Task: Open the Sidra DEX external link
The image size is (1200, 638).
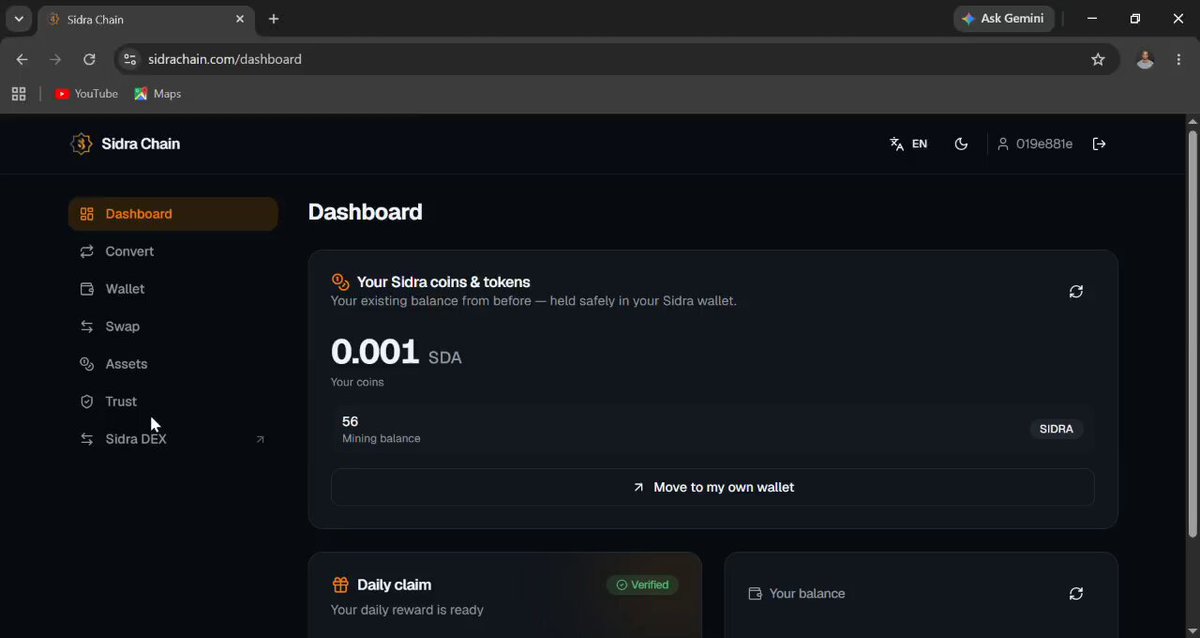Action: [173, 439]
